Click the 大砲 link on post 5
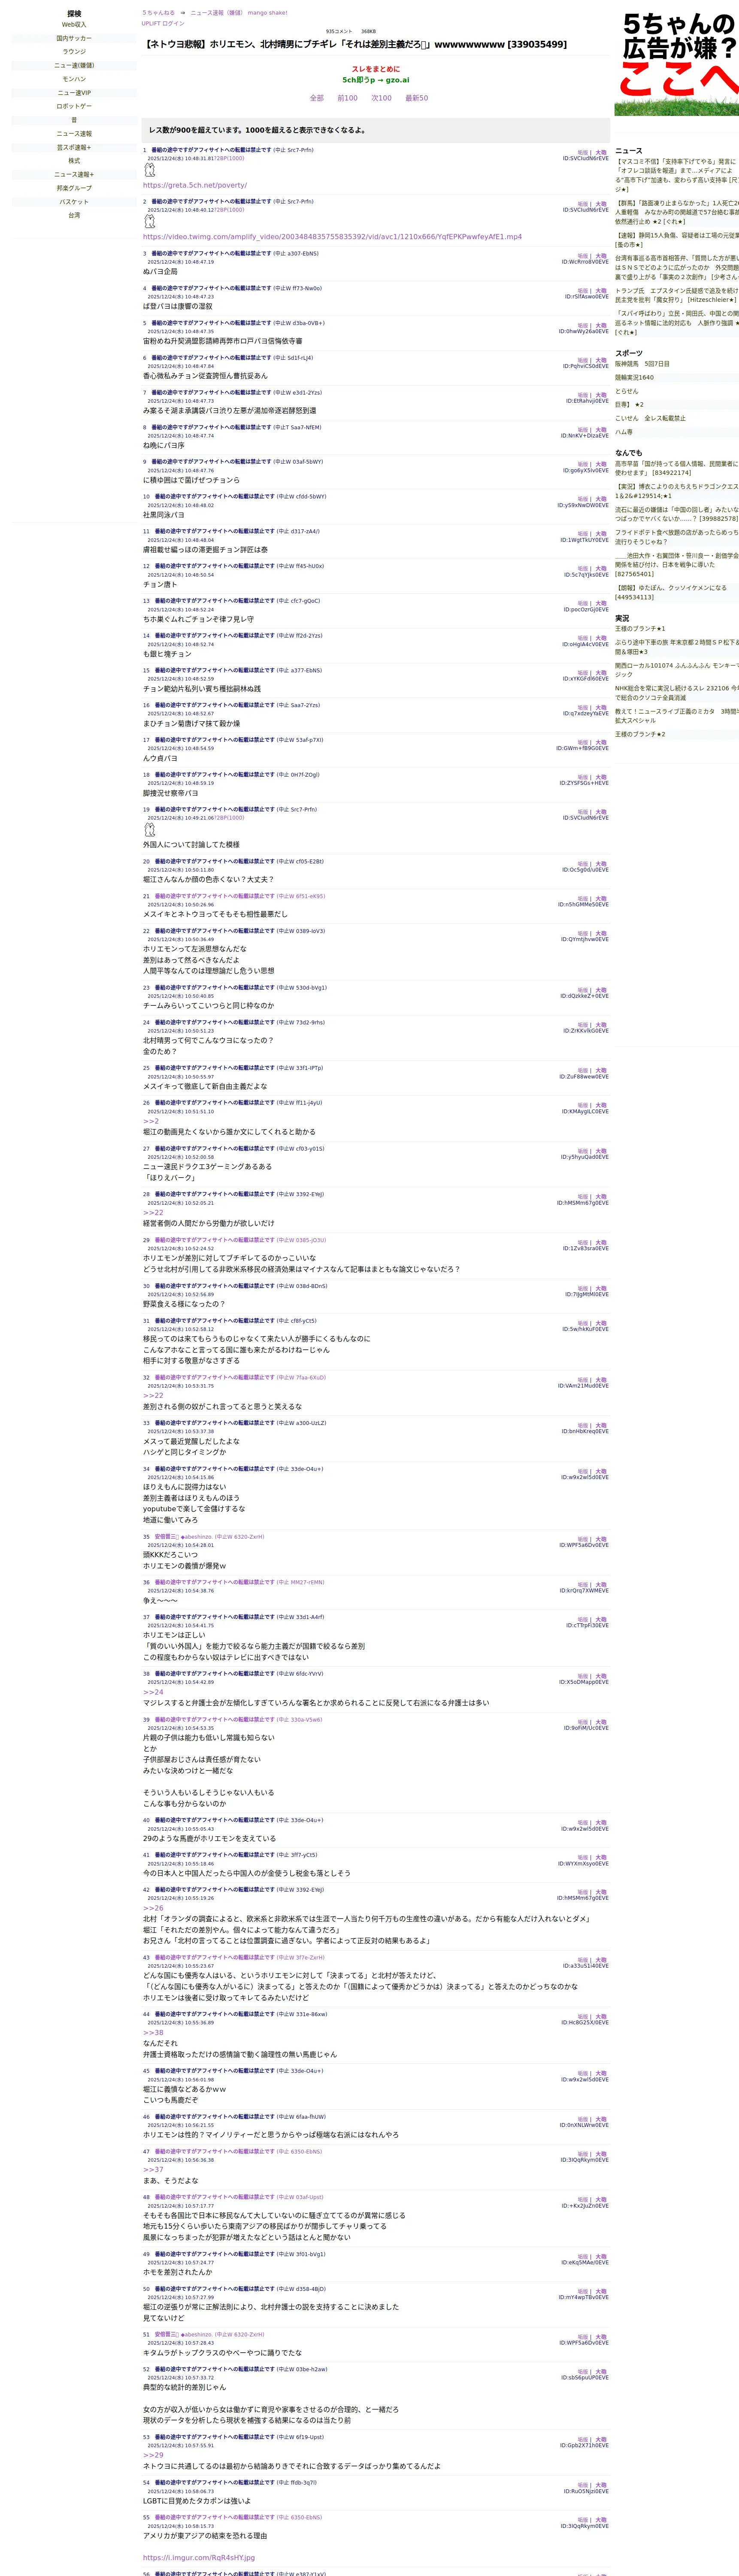The image size is (739, 2576). pos(601,325)
